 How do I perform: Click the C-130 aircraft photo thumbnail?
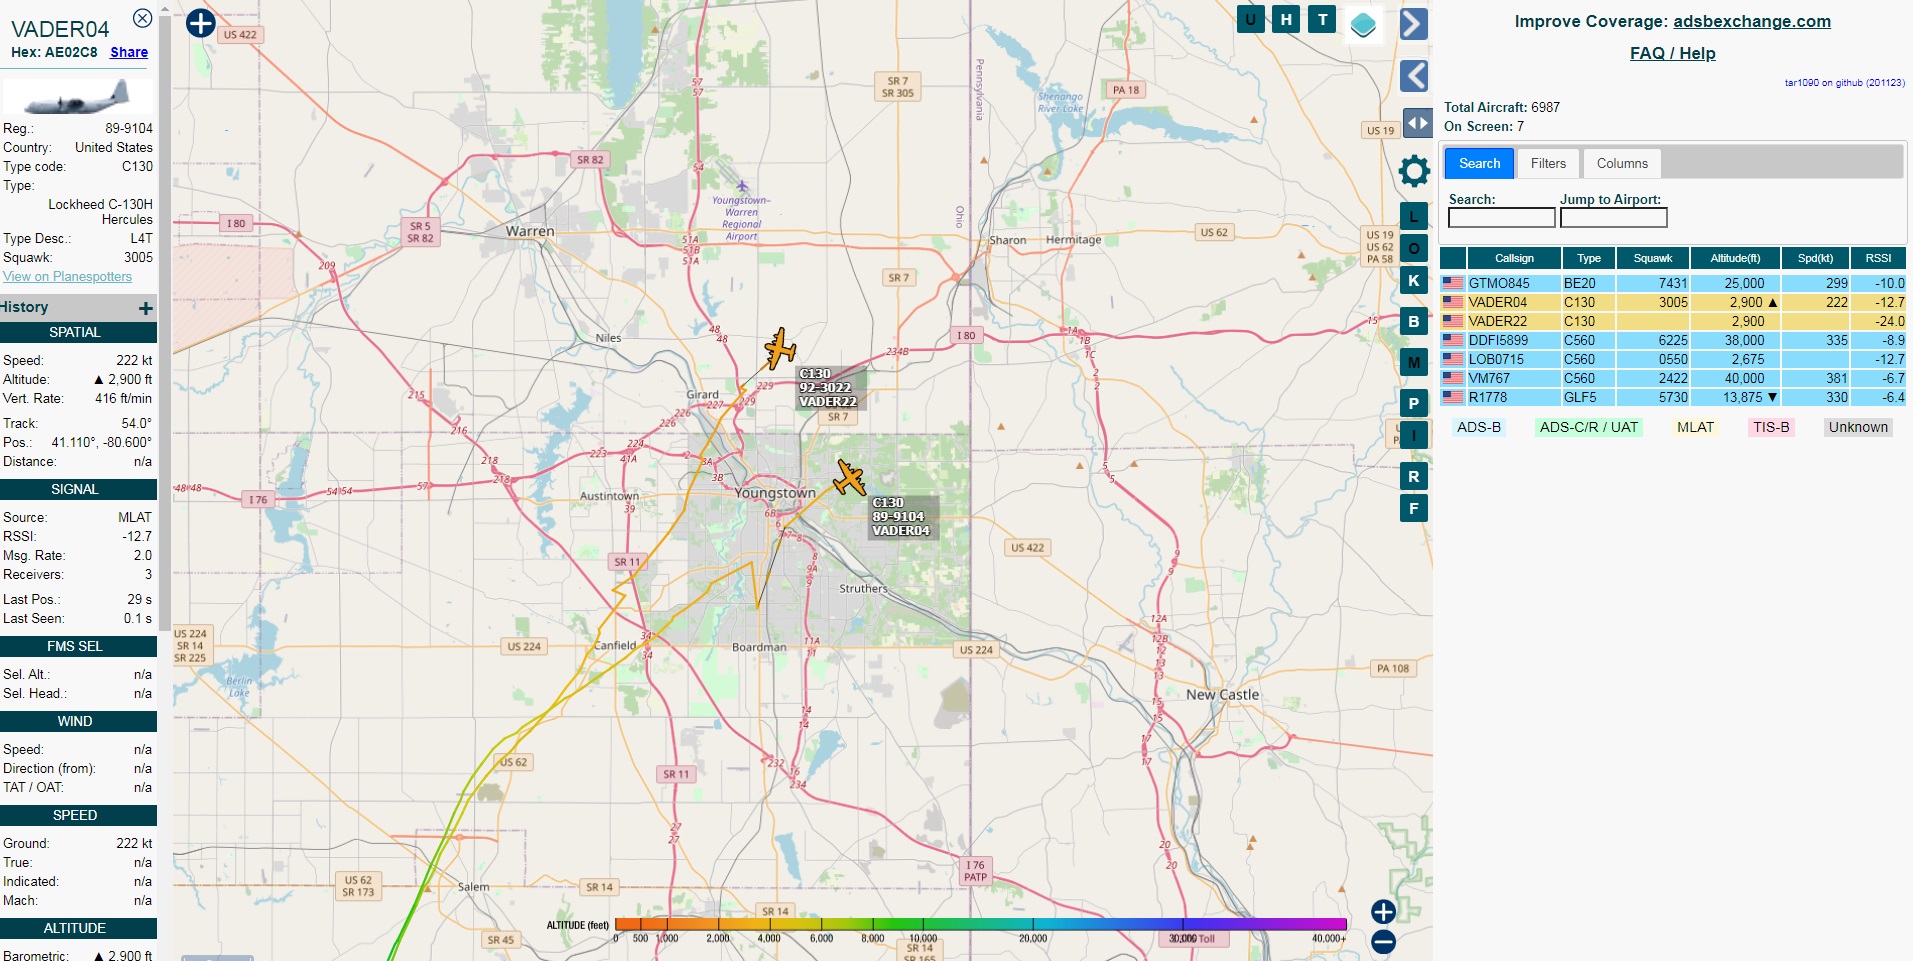click(x=78, y=97)
